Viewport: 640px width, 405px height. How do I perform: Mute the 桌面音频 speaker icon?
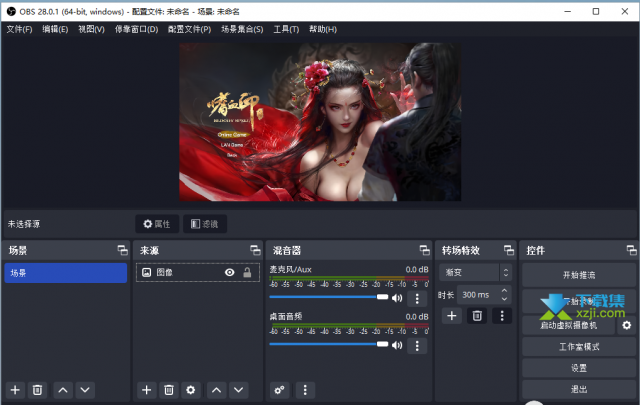[397, 345]
